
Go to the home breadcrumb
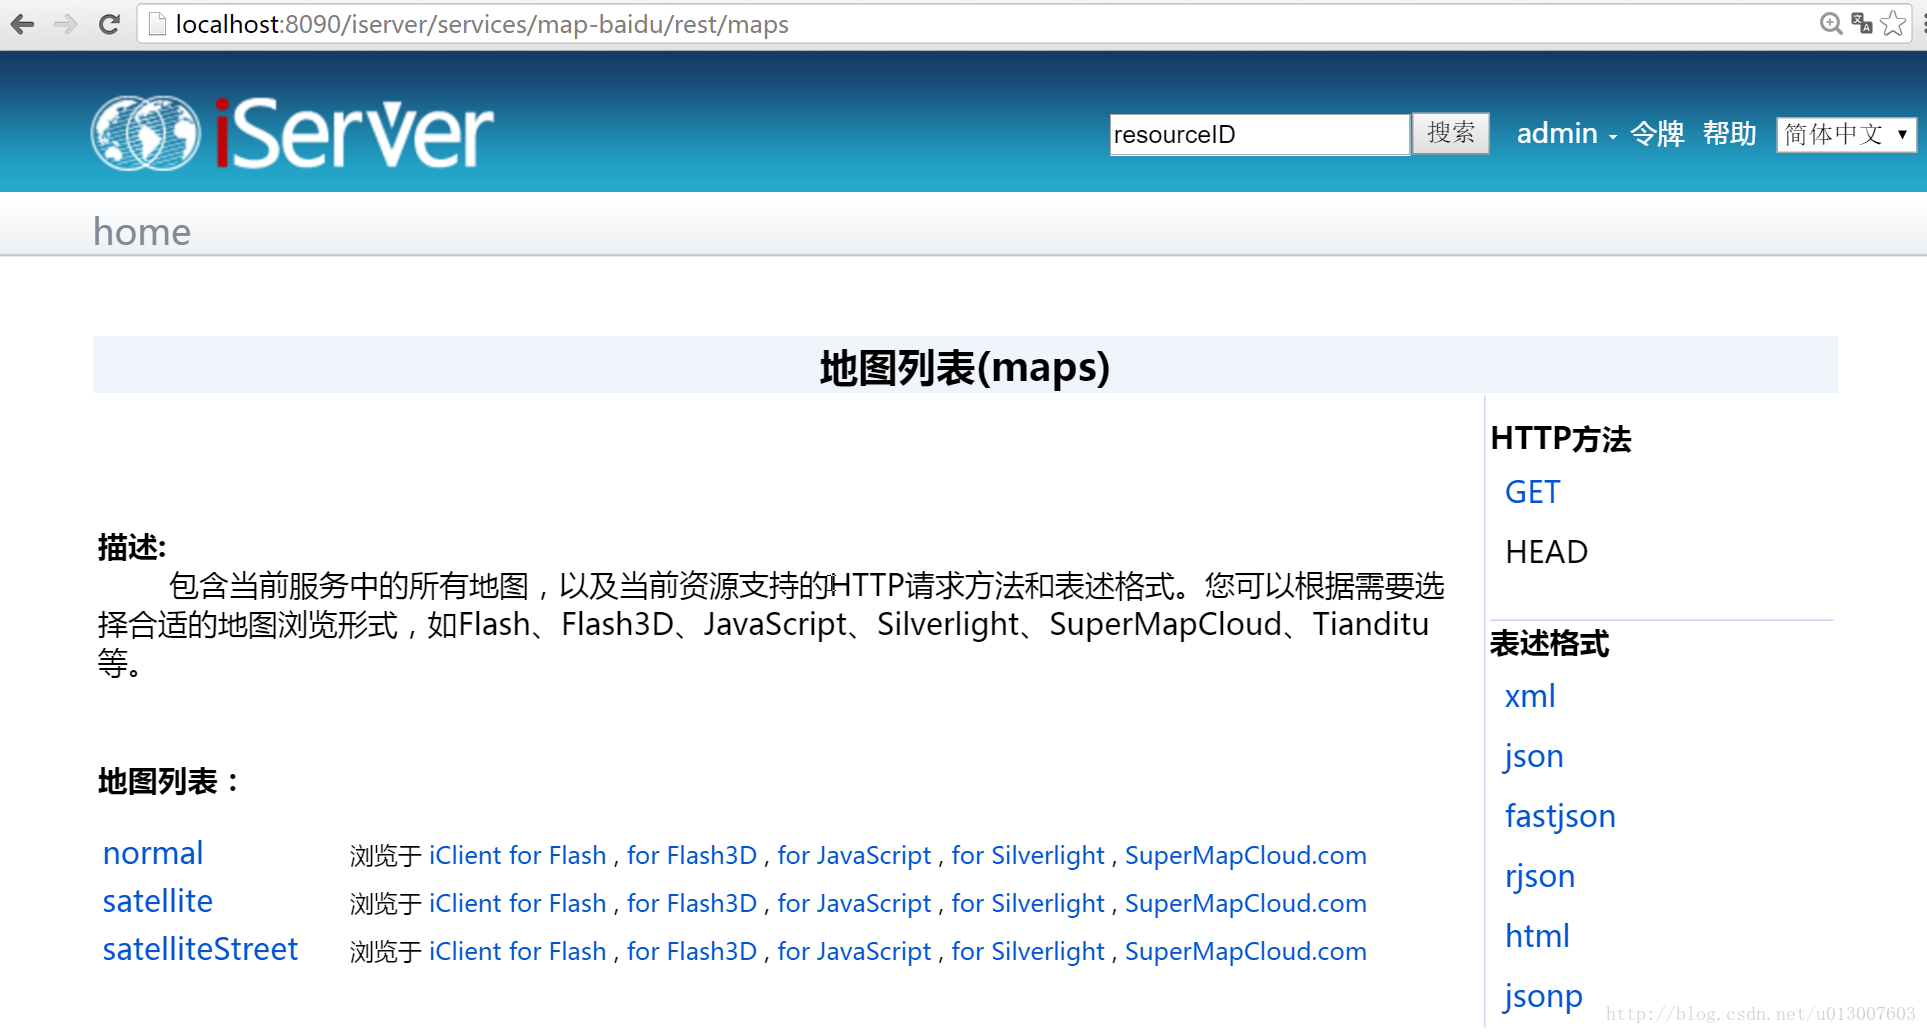tap(142, 232)
